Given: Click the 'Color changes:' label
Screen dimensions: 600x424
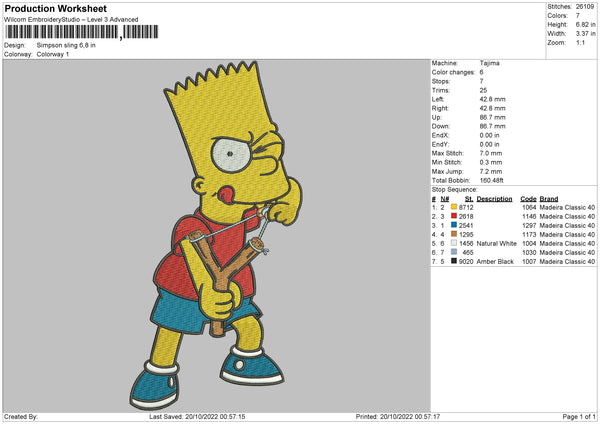Looking at the screenshot, I should (453, 72).
